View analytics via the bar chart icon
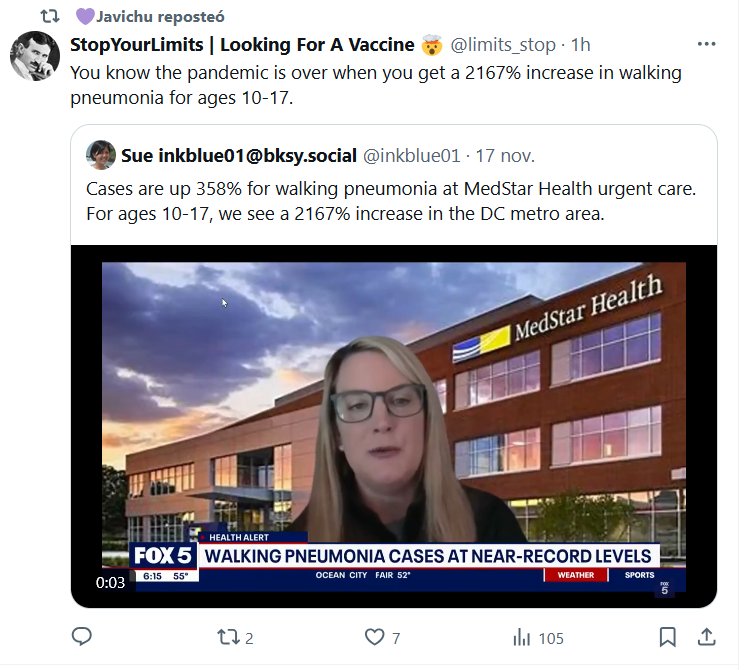 coord(521,637)
